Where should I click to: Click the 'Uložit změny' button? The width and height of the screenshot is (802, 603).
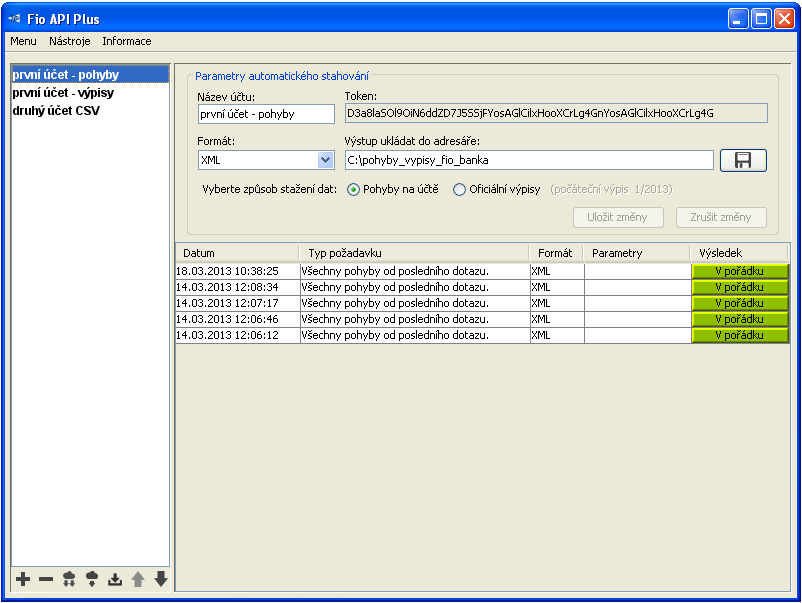[618, 217]
